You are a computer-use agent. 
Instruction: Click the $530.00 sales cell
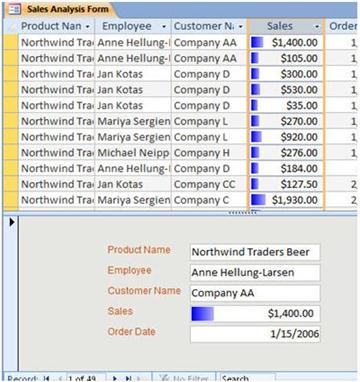point(286,90)
